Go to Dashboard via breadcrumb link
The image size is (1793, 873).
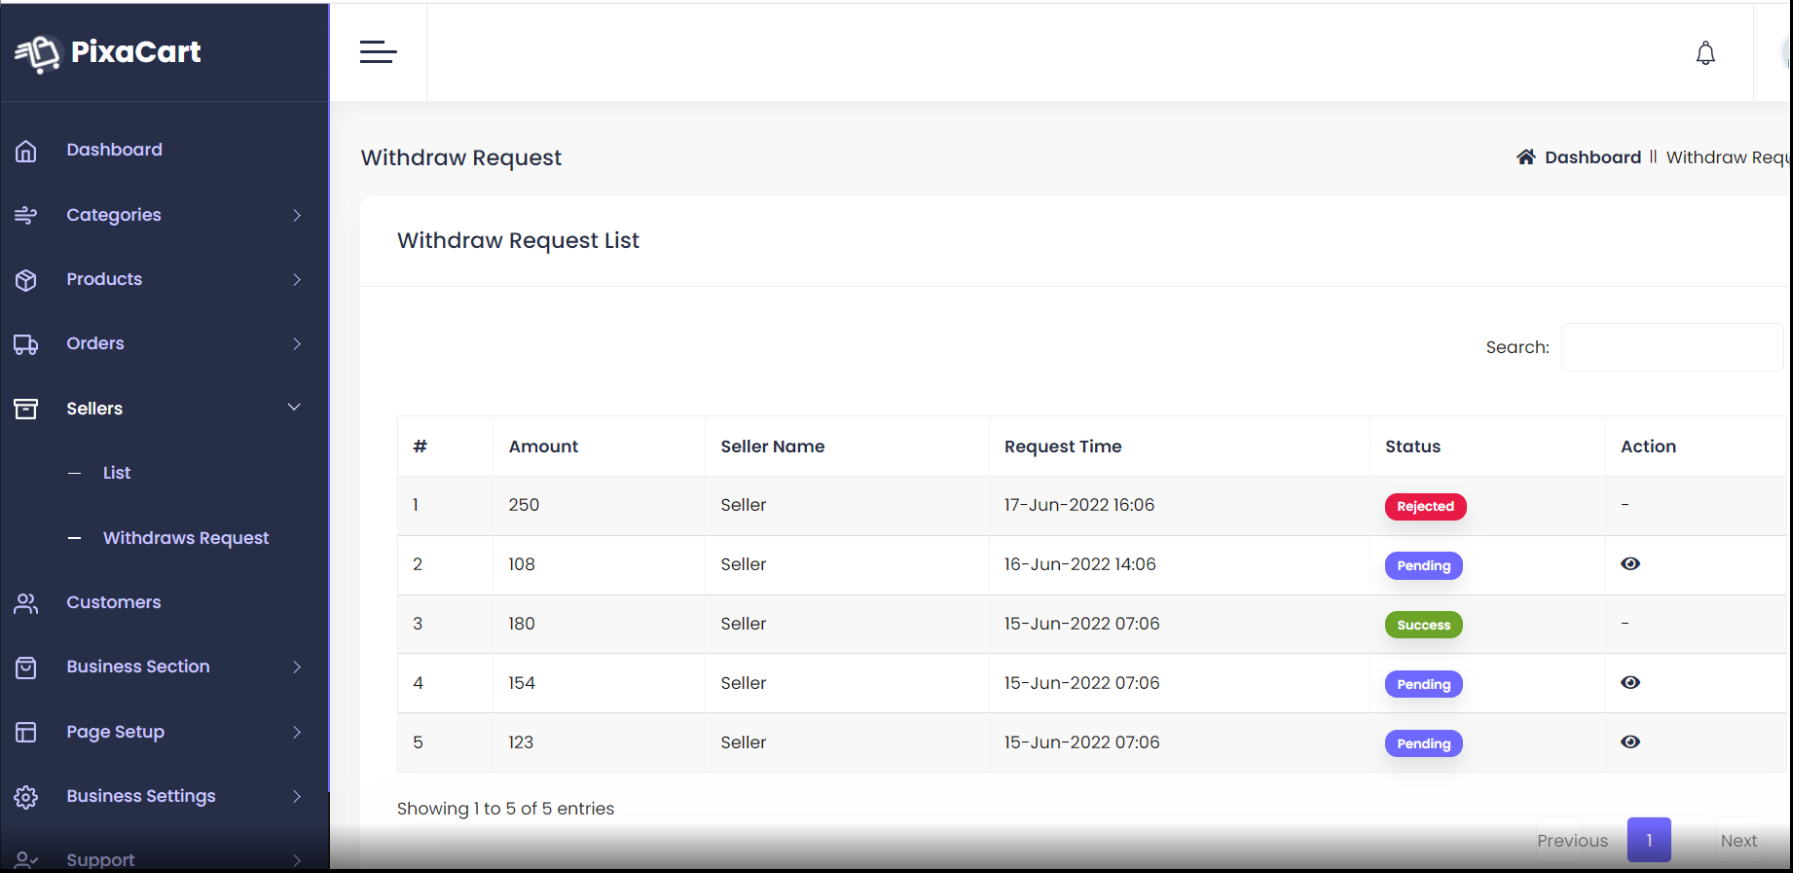click(x=1592, y=157)
